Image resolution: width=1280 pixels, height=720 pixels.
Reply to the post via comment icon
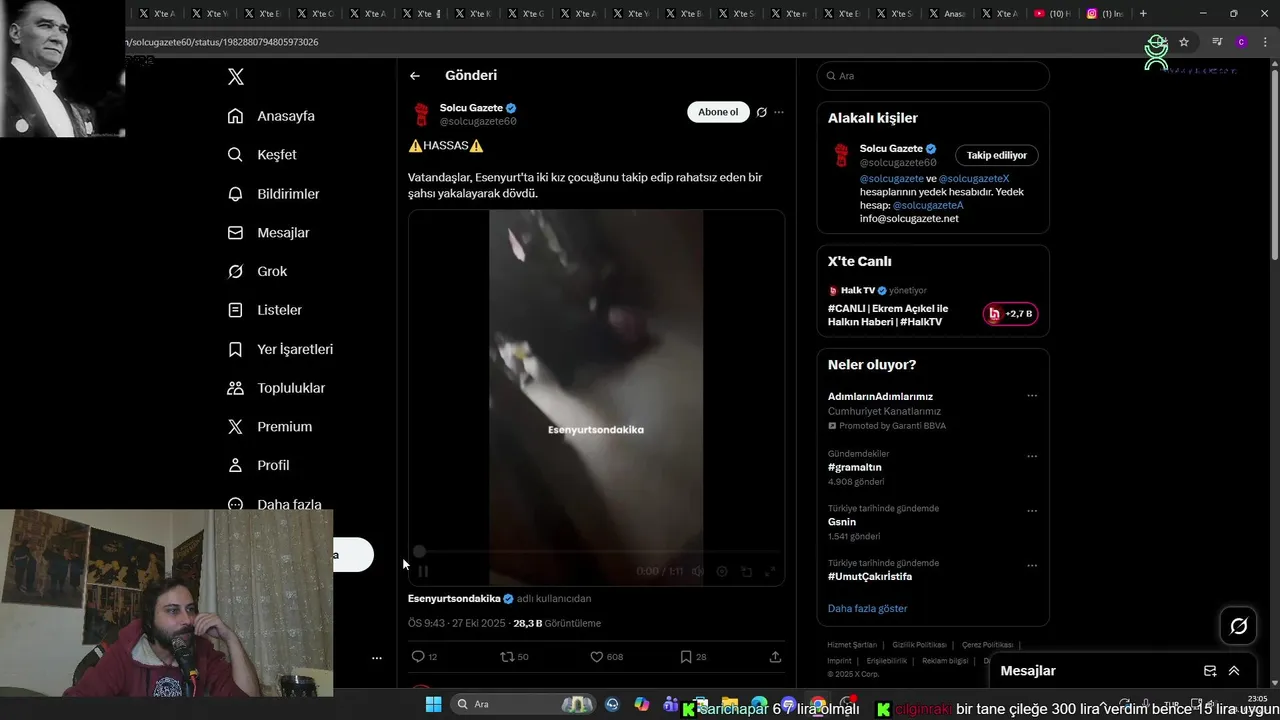pyautogui.click(x=418, y=657)
